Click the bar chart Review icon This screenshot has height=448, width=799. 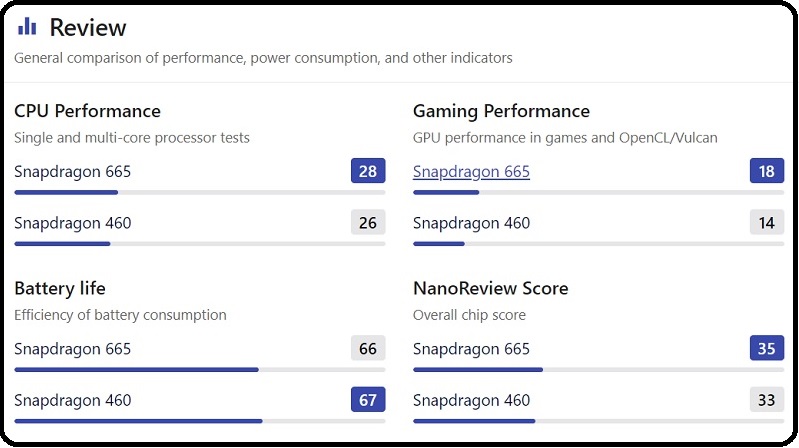28,27
